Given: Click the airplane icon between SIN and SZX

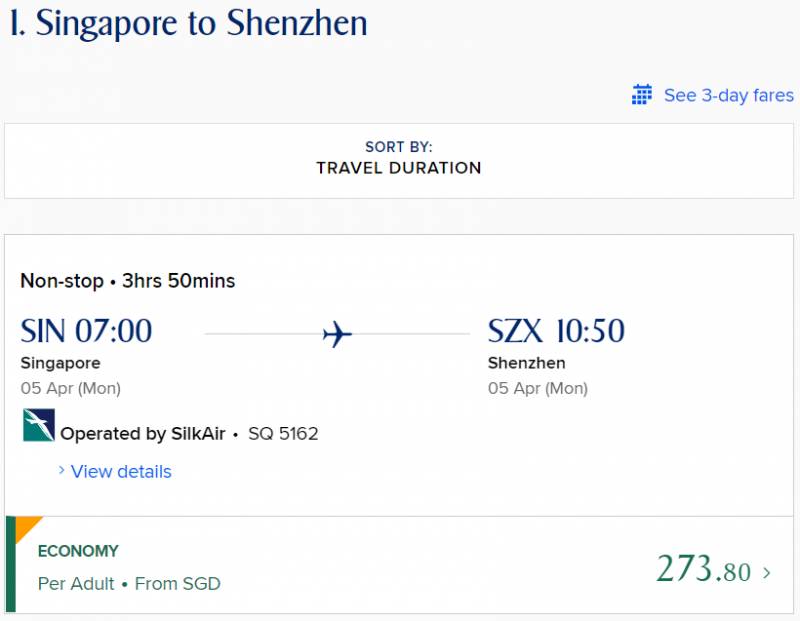Looking at the screenshot, I should click(x=338, y=335).
